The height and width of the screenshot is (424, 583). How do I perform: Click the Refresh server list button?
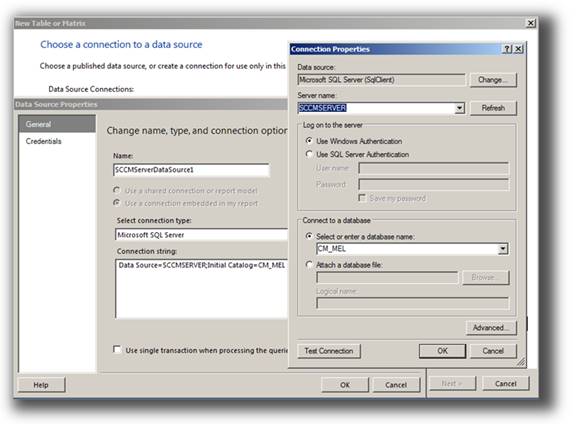point(493,108)
